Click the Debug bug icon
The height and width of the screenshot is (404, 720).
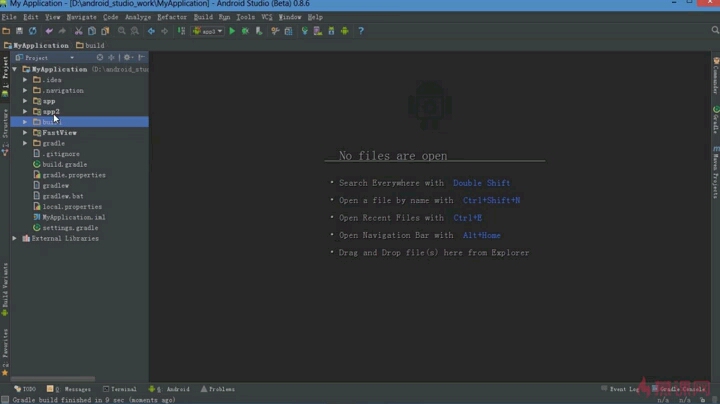245,31
